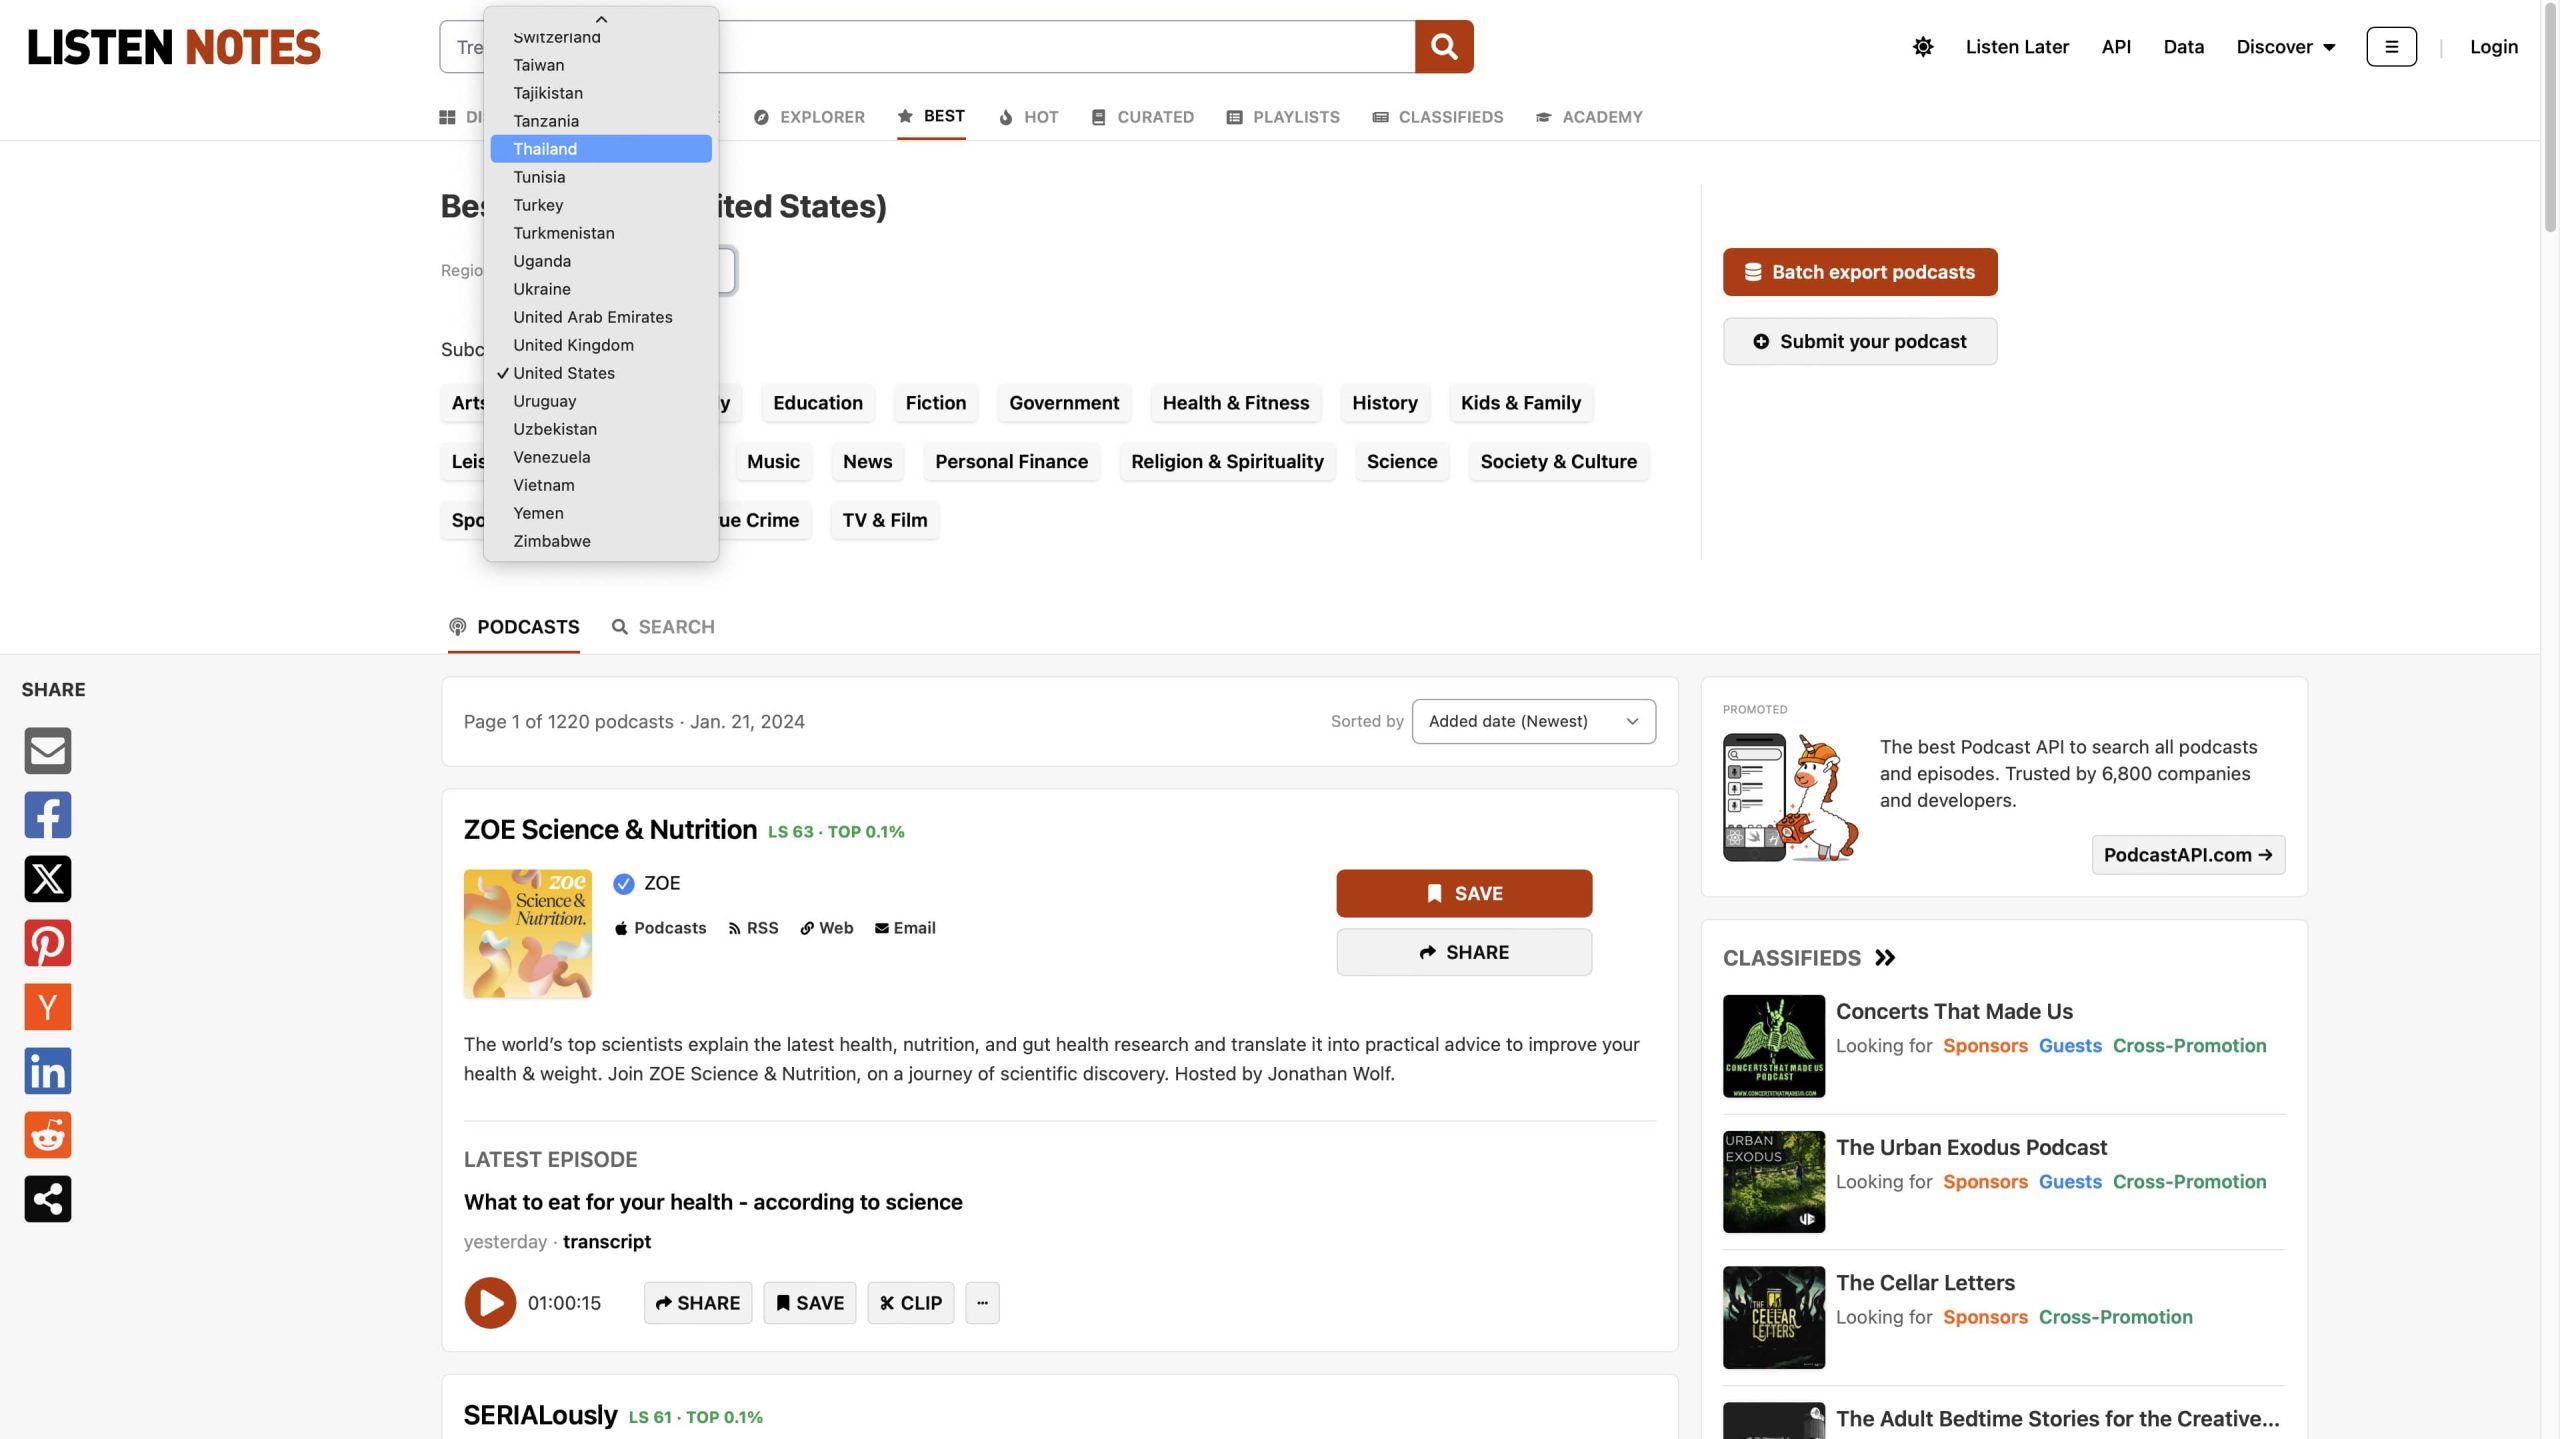
Task: Share via the Reddit icon
Action: (x=47, y=1135)
